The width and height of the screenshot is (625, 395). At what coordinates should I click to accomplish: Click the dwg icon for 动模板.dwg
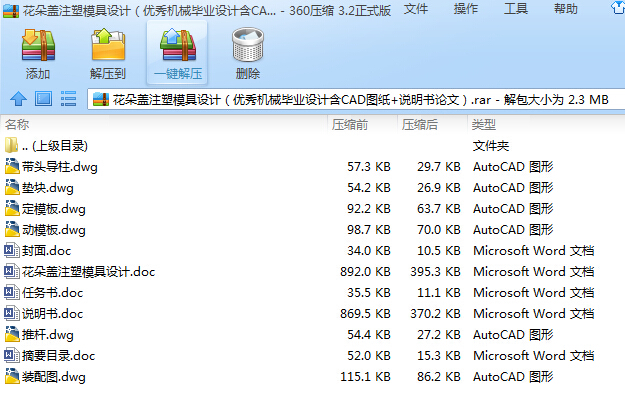pyautogui.click(x=12, y=229)
